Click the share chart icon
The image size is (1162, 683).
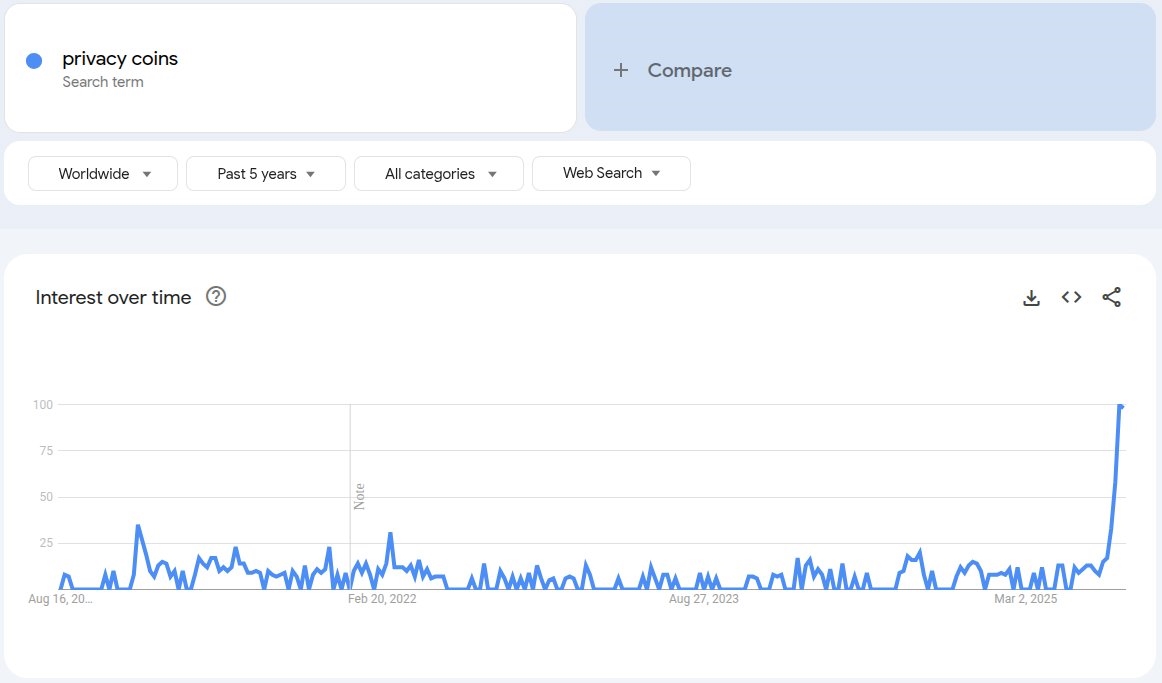point(1111,297)
